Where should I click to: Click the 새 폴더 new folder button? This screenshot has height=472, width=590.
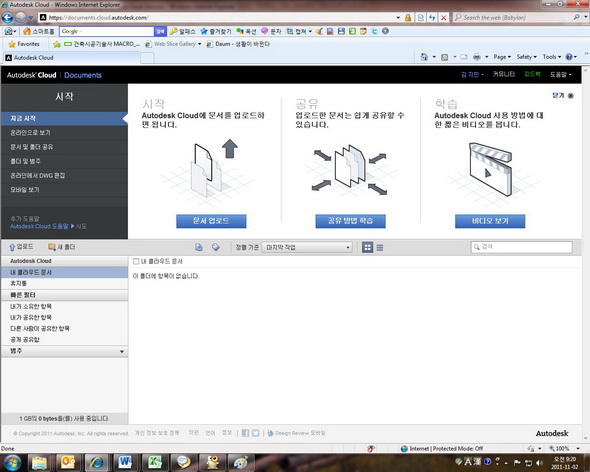[x=62, y=247]
